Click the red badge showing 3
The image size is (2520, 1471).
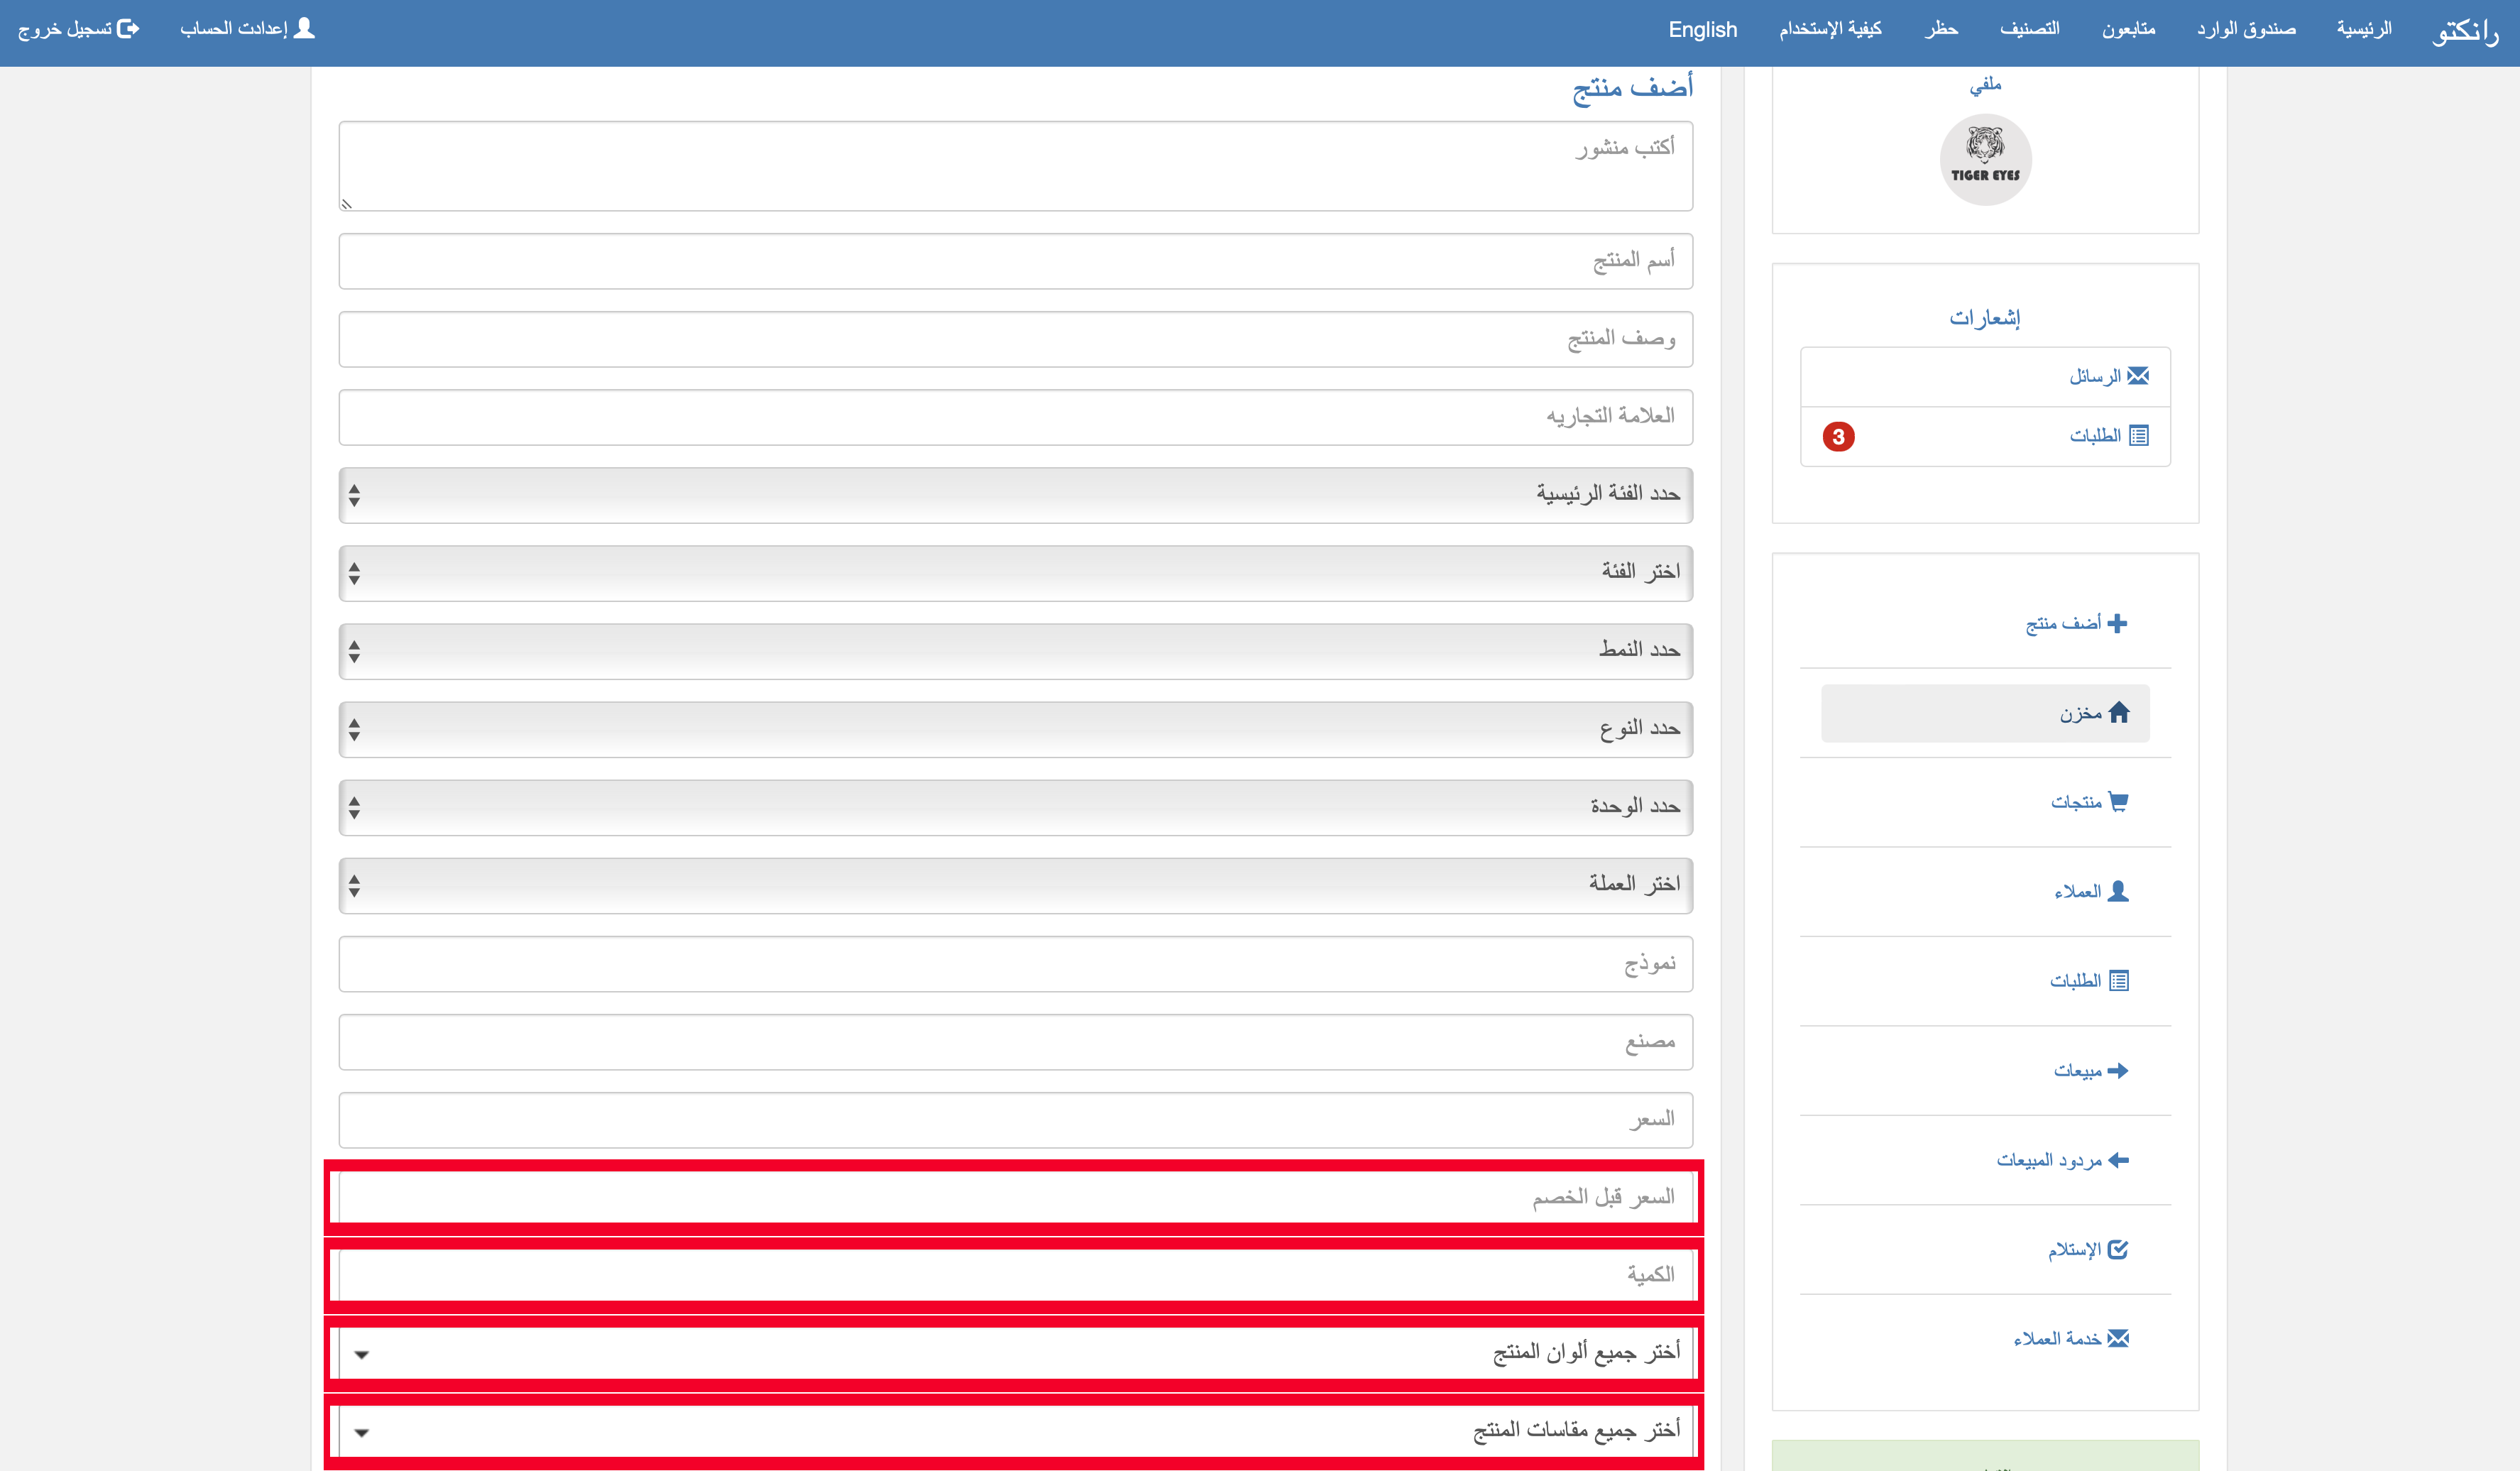tap(1838, 437)
